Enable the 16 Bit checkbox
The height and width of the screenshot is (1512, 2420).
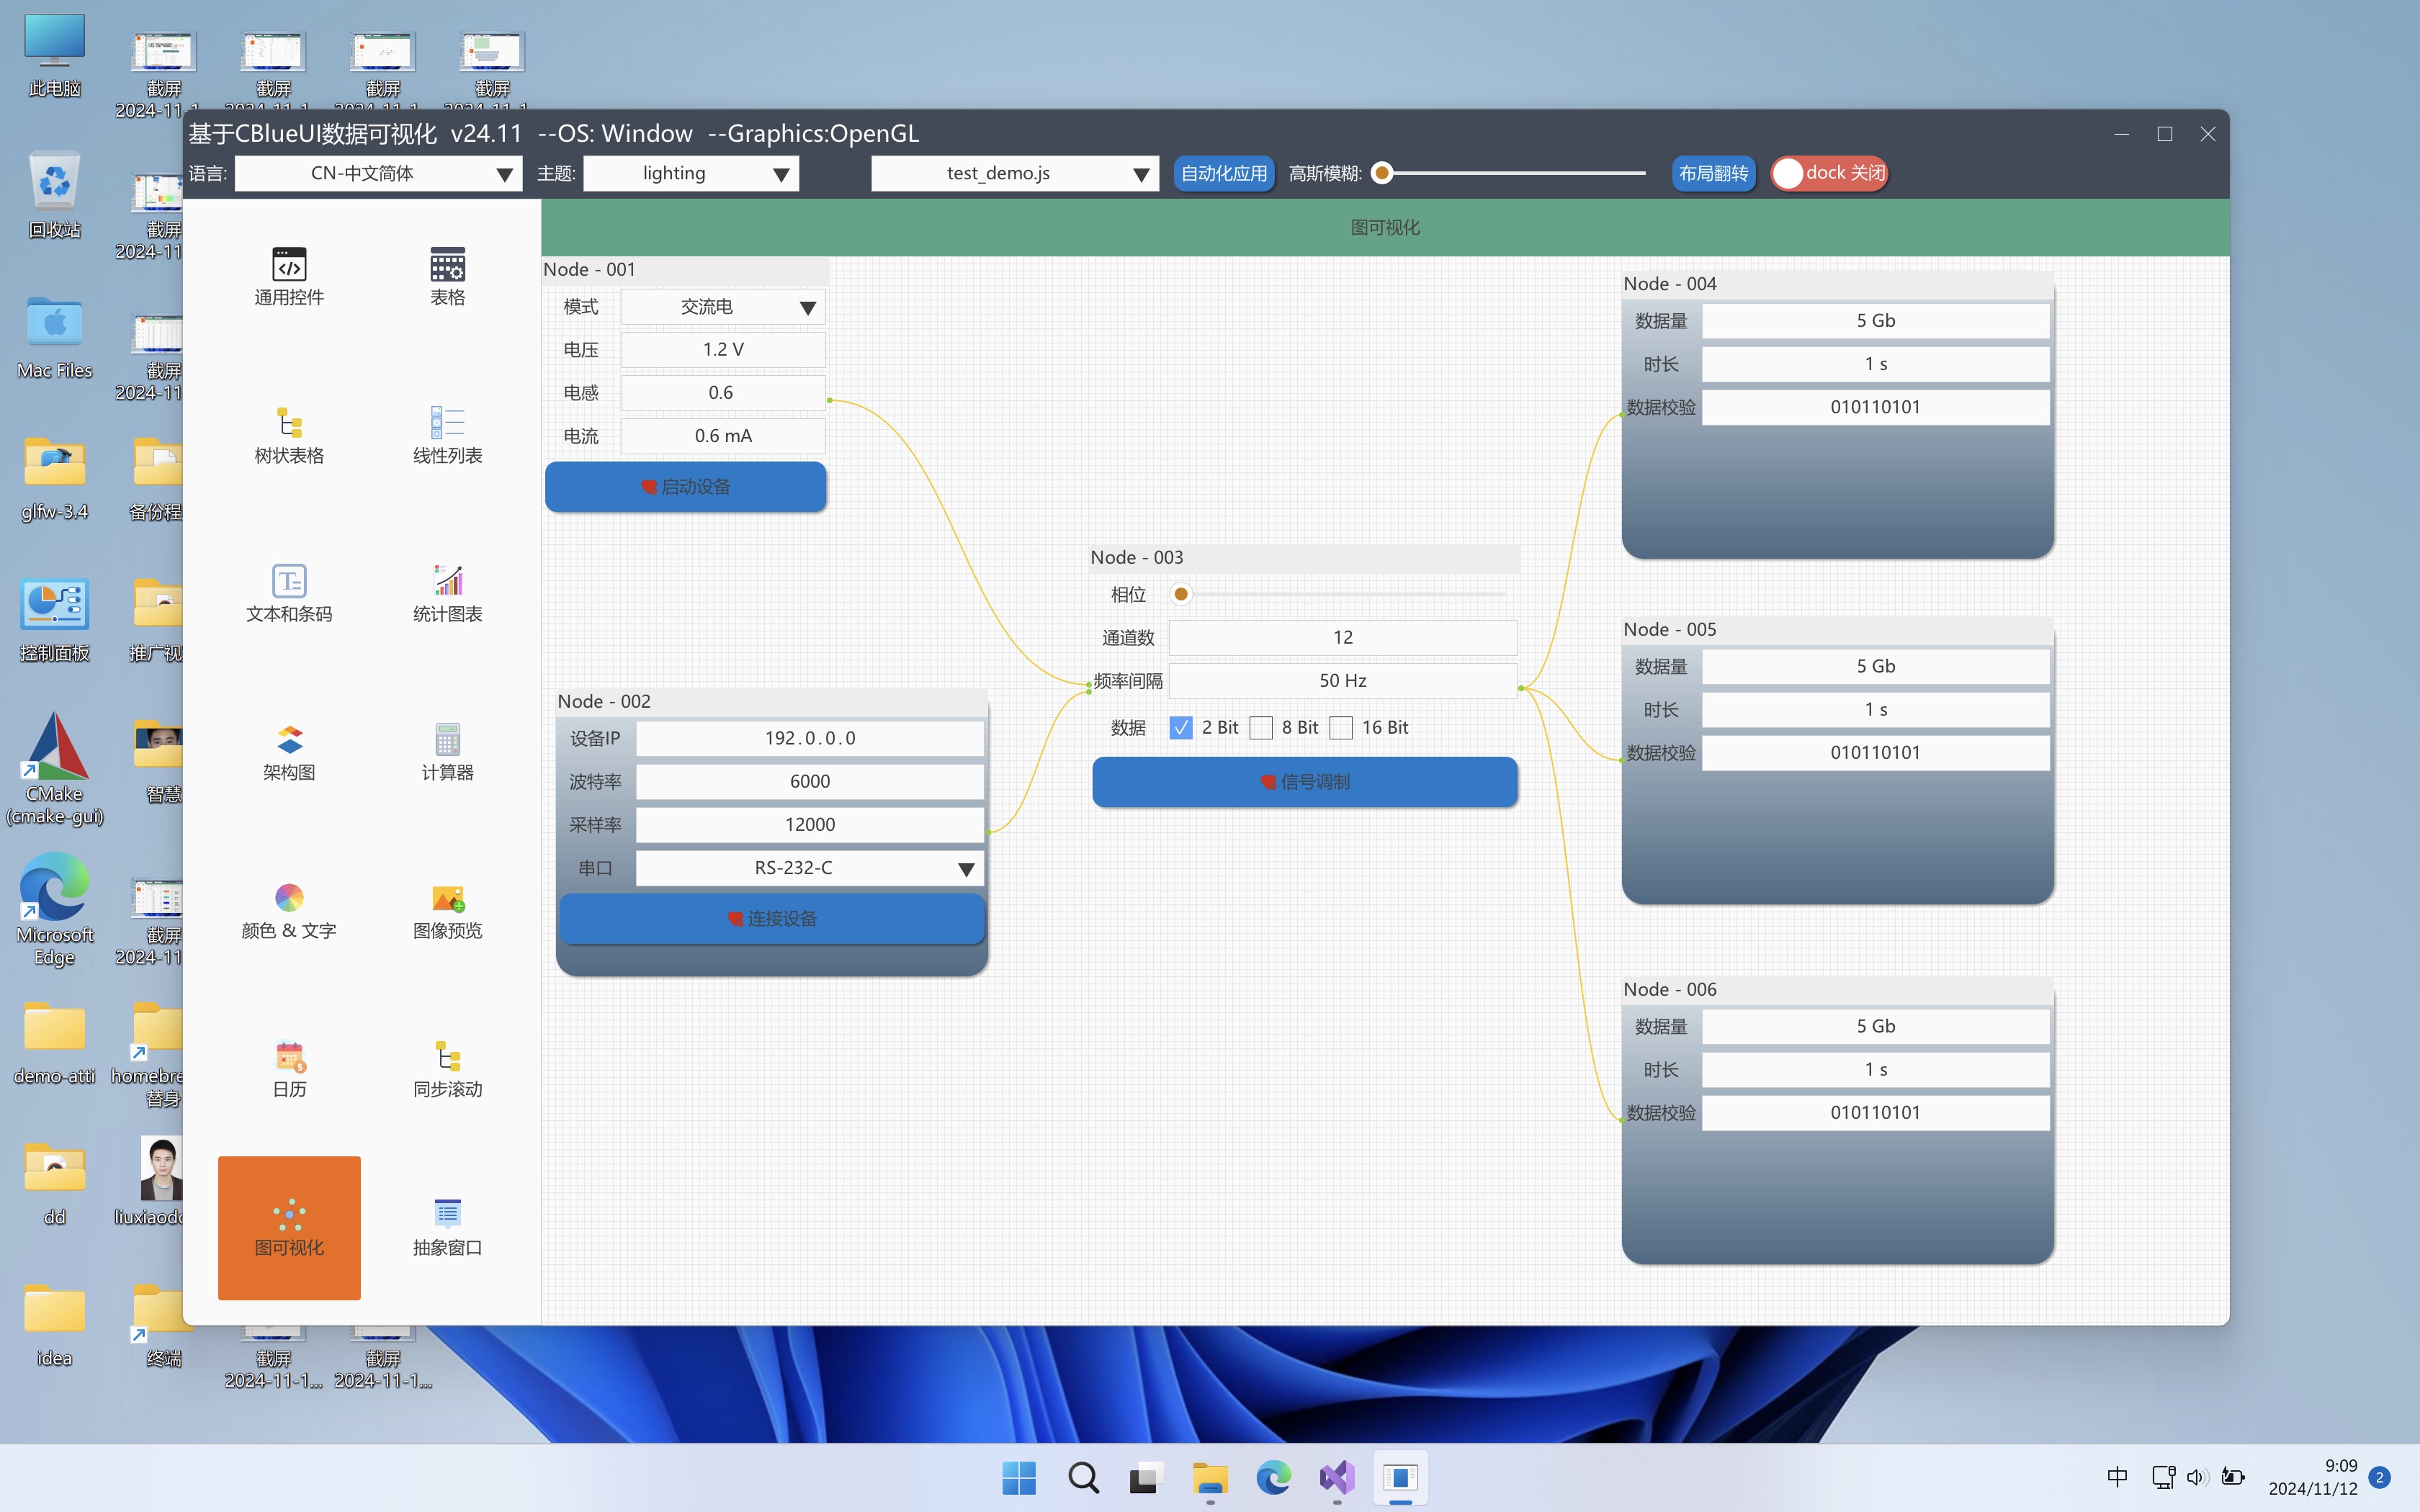1341,728
